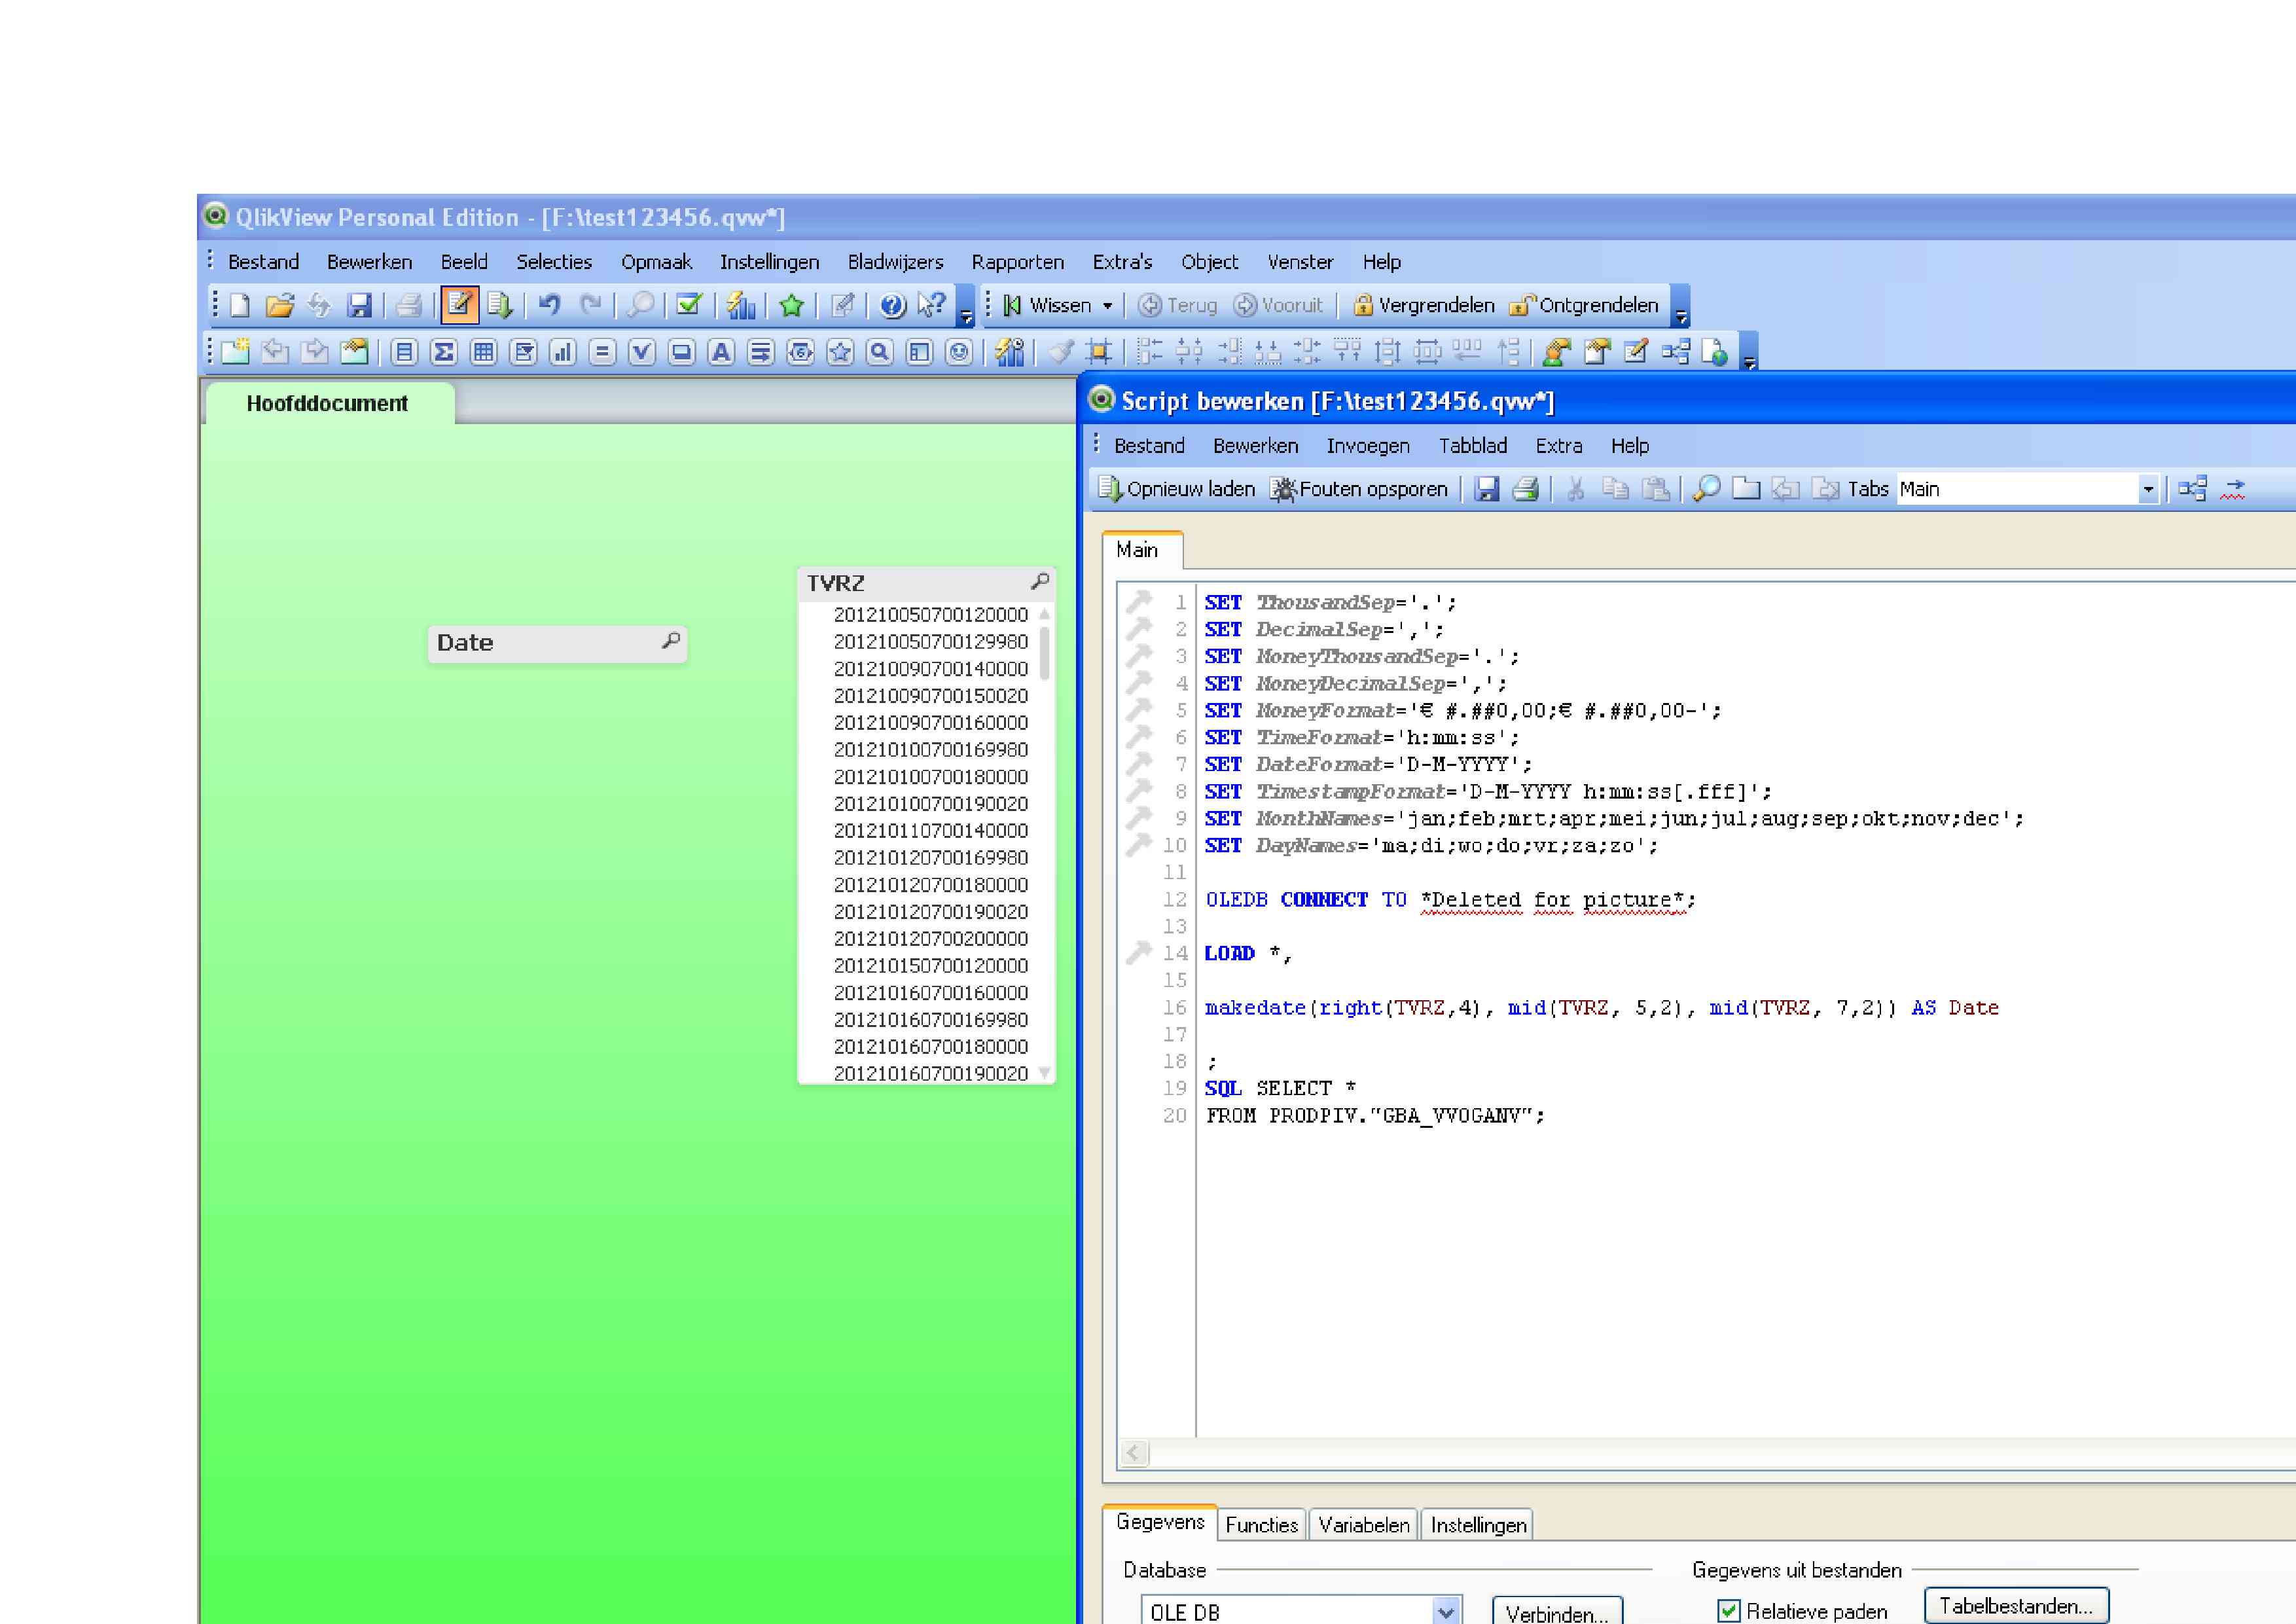The image size is (2296, 1624).
Task: Click script line 16 with makedate expression
Action: point(1602,1008)
